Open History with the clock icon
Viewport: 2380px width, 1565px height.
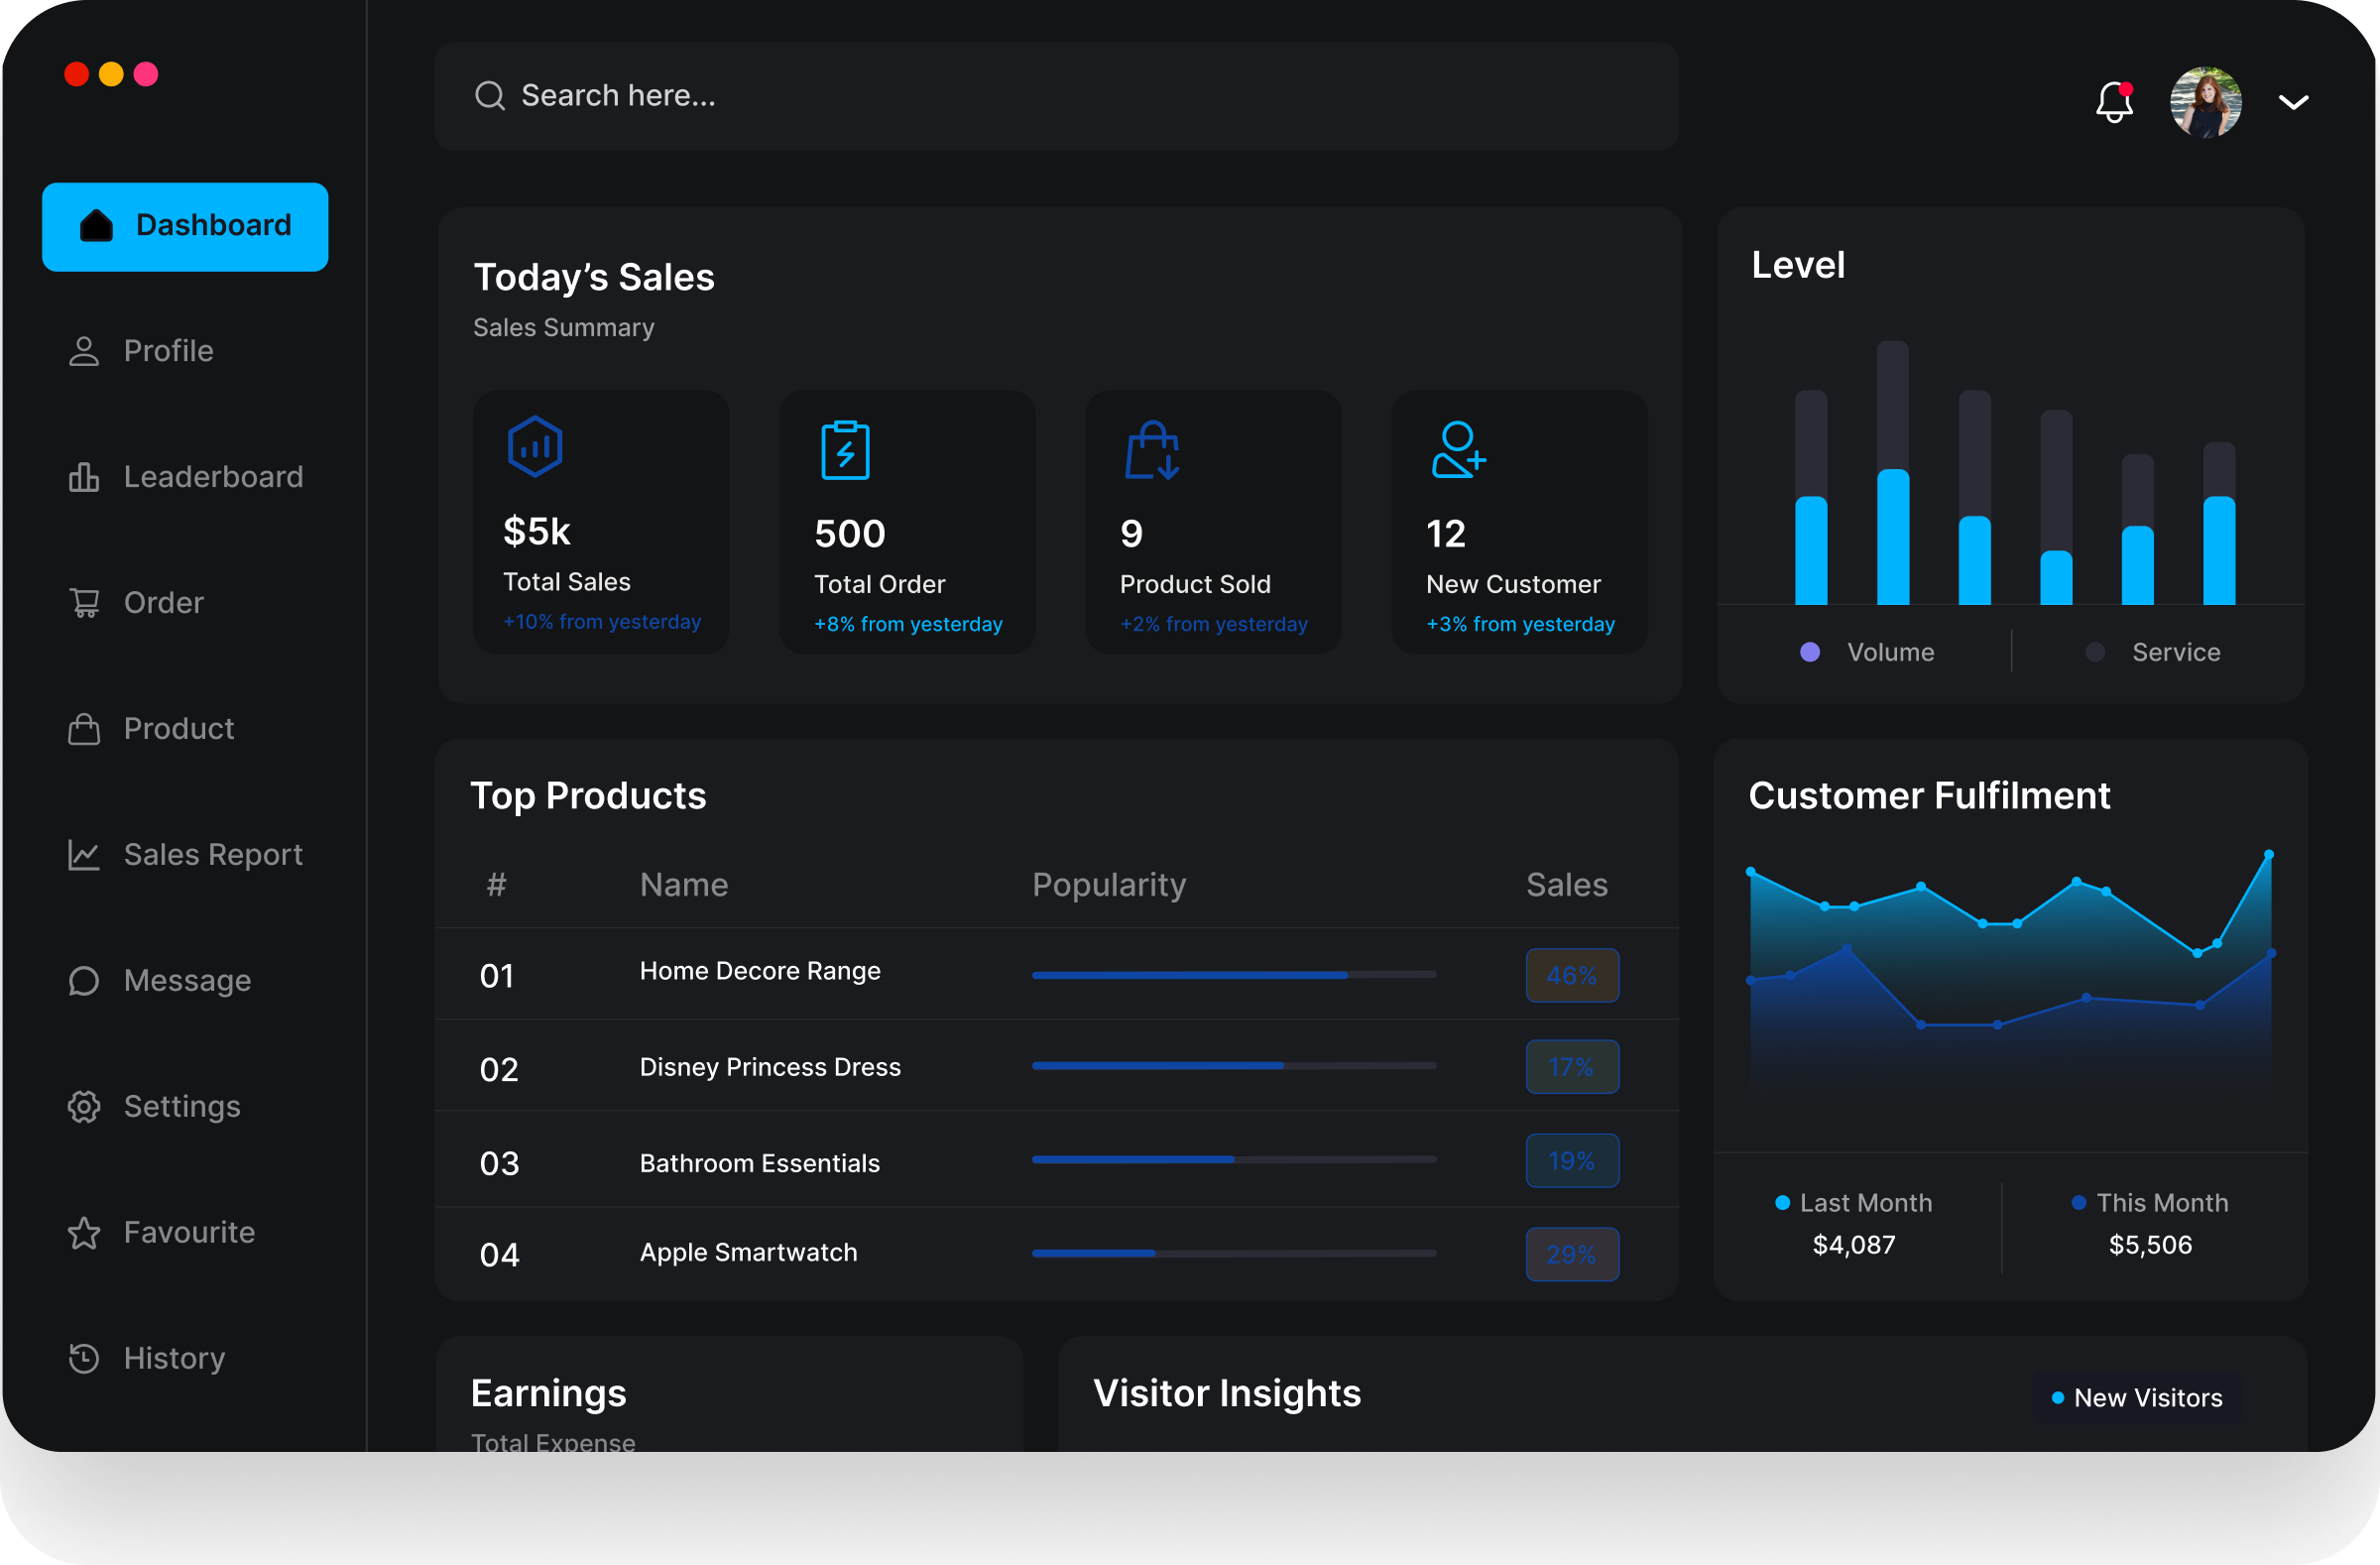[84, 1358]
